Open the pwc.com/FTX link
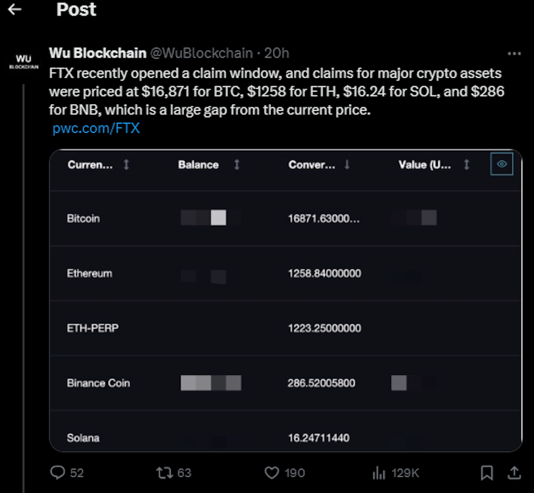The image size is (534, 493). [x=96, y=128]
